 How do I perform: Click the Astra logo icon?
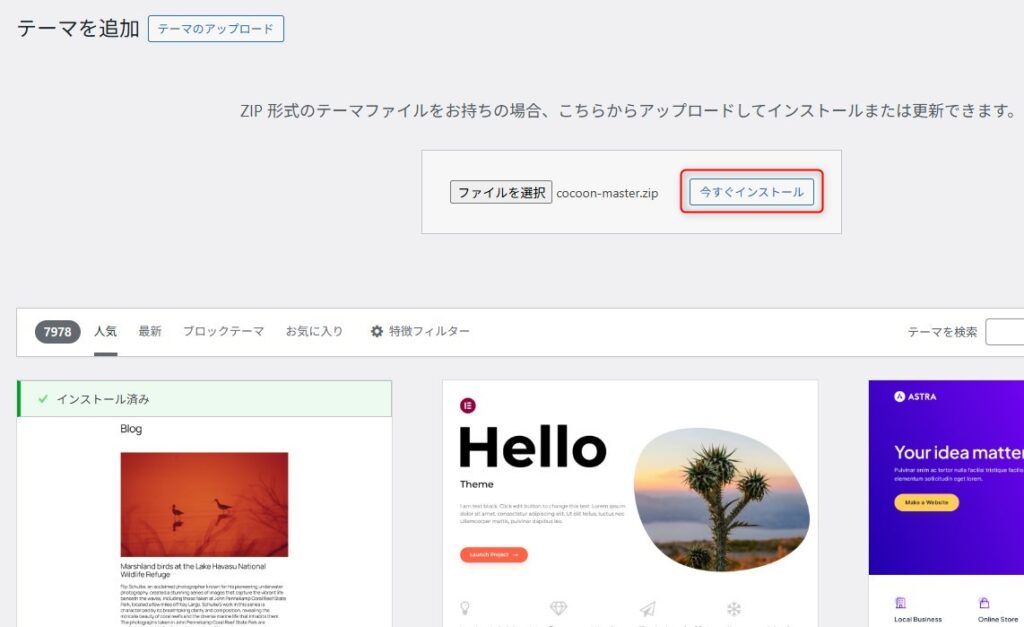900,397
